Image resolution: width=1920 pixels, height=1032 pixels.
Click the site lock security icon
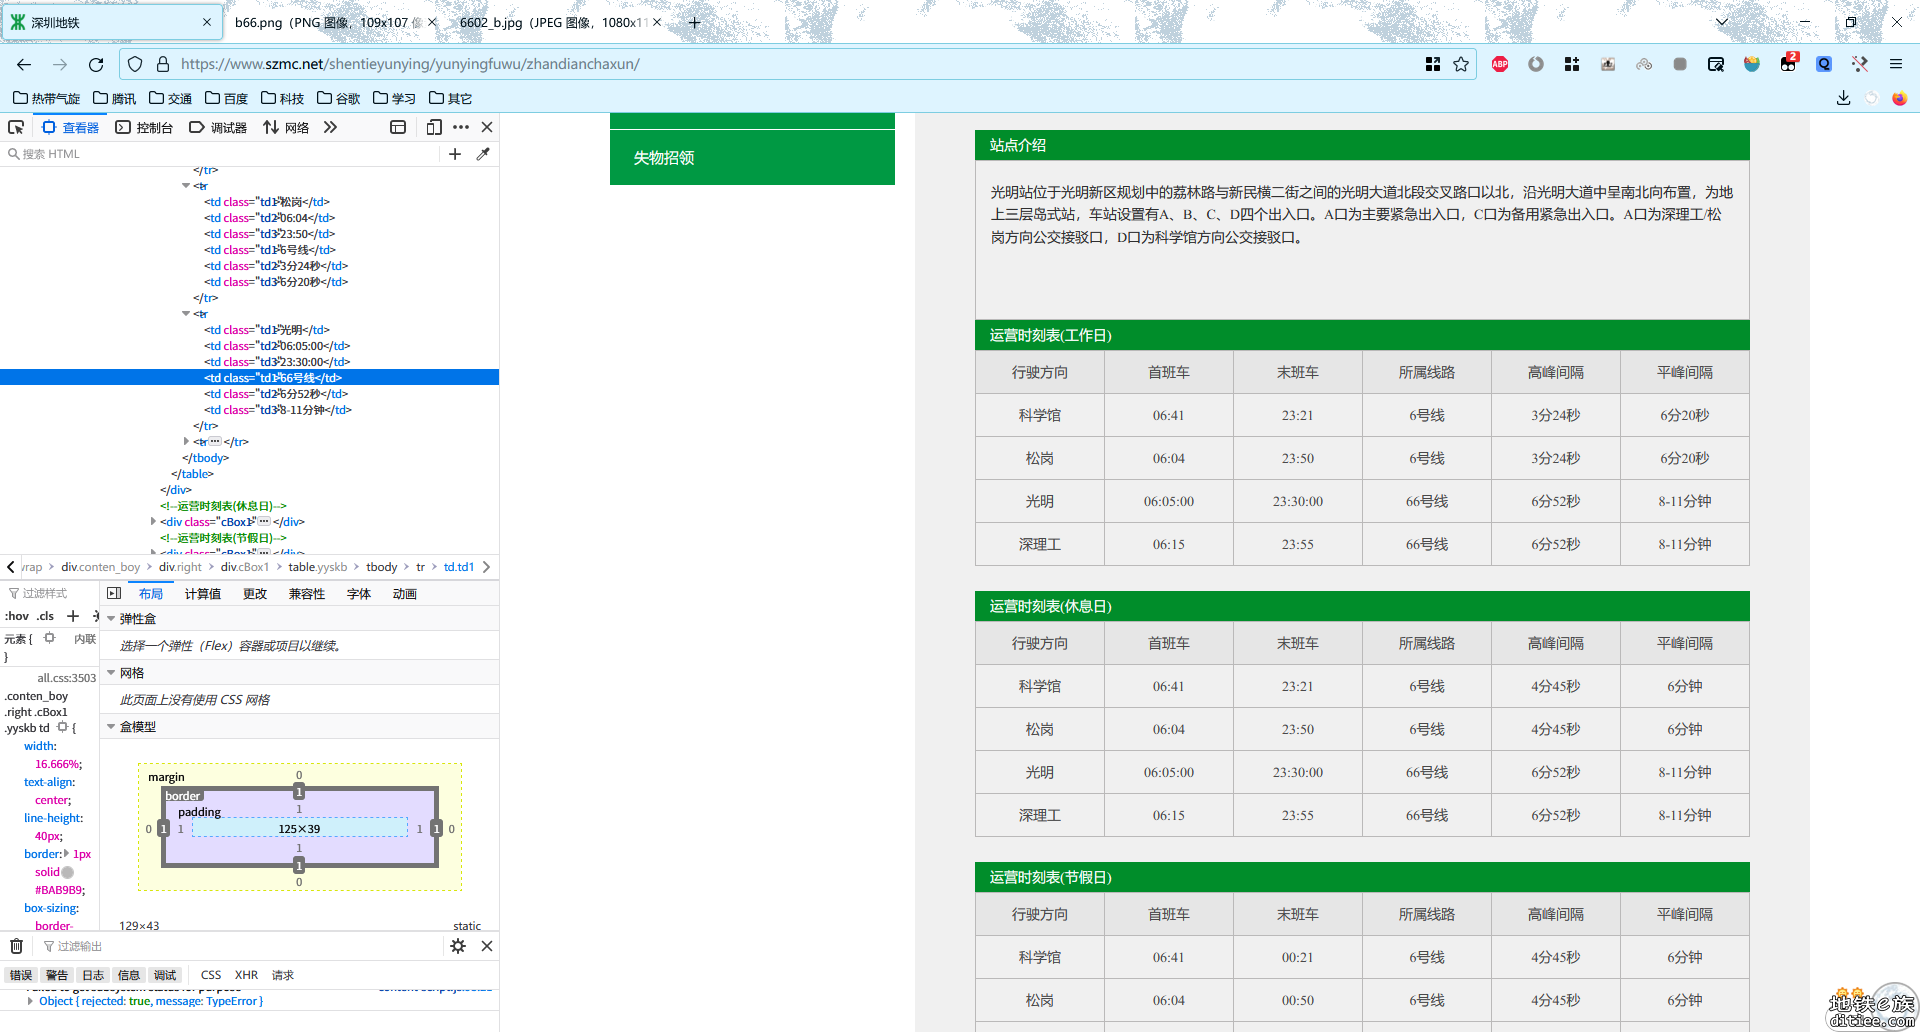(163, 64)
